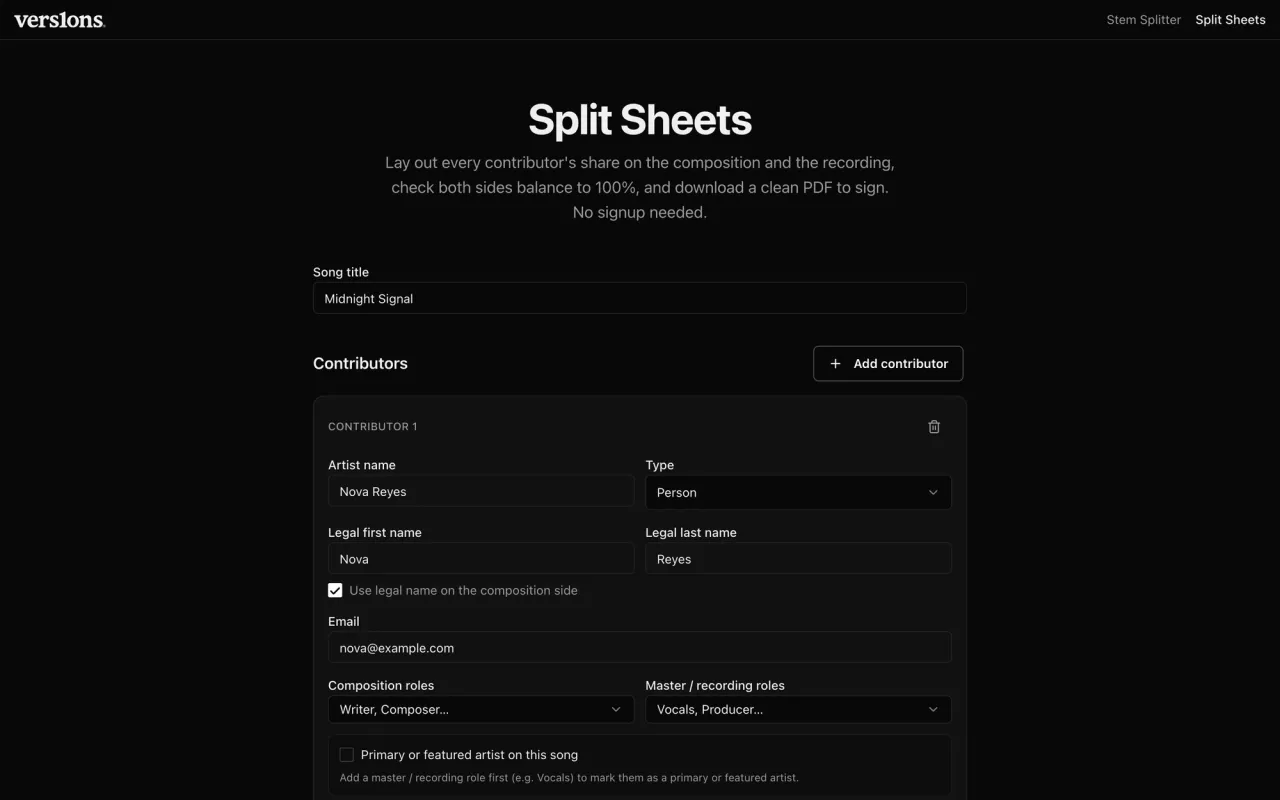Edit the Song title field
The height and width of the screenshot is (800, 1280).
(x=640, y=298)
